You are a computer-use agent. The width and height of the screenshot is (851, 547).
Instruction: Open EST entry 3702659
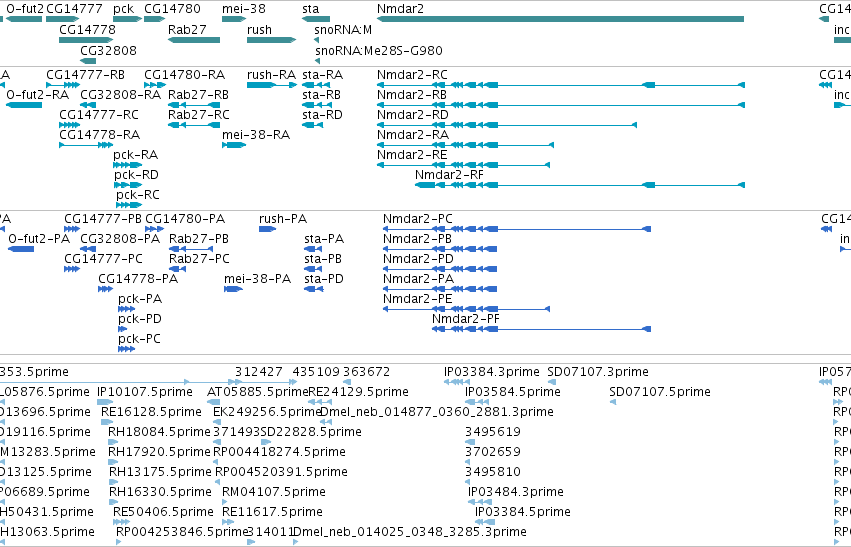click(x=493, y=451)
